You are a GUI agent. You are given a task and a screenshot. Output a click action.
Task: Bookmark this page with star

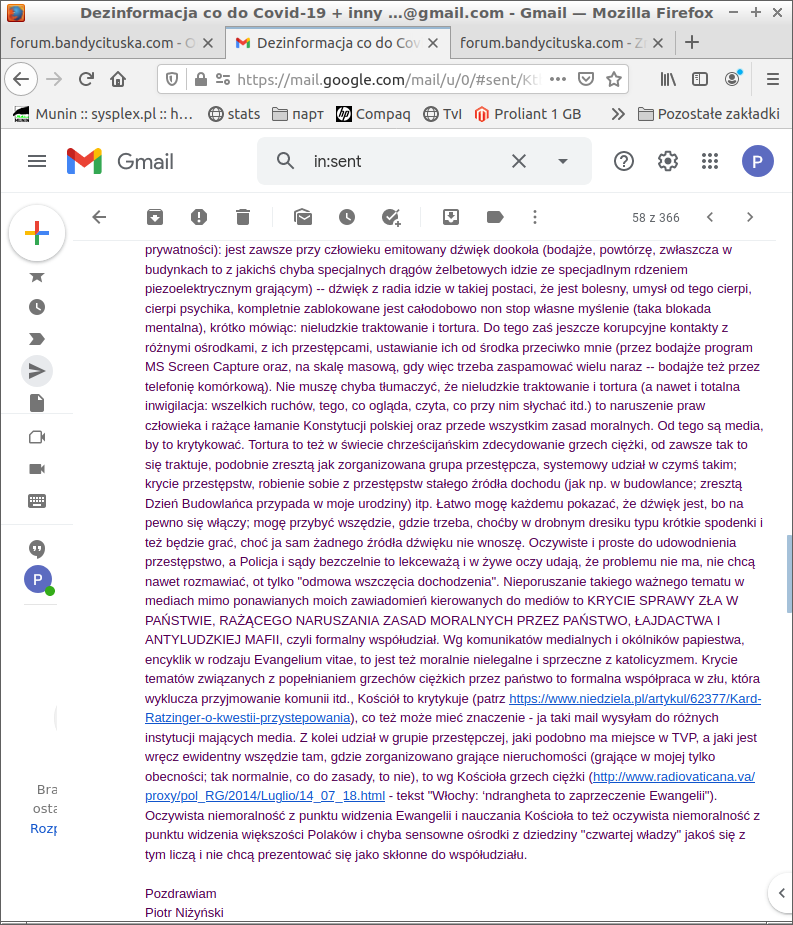click(x=614, y=78)
